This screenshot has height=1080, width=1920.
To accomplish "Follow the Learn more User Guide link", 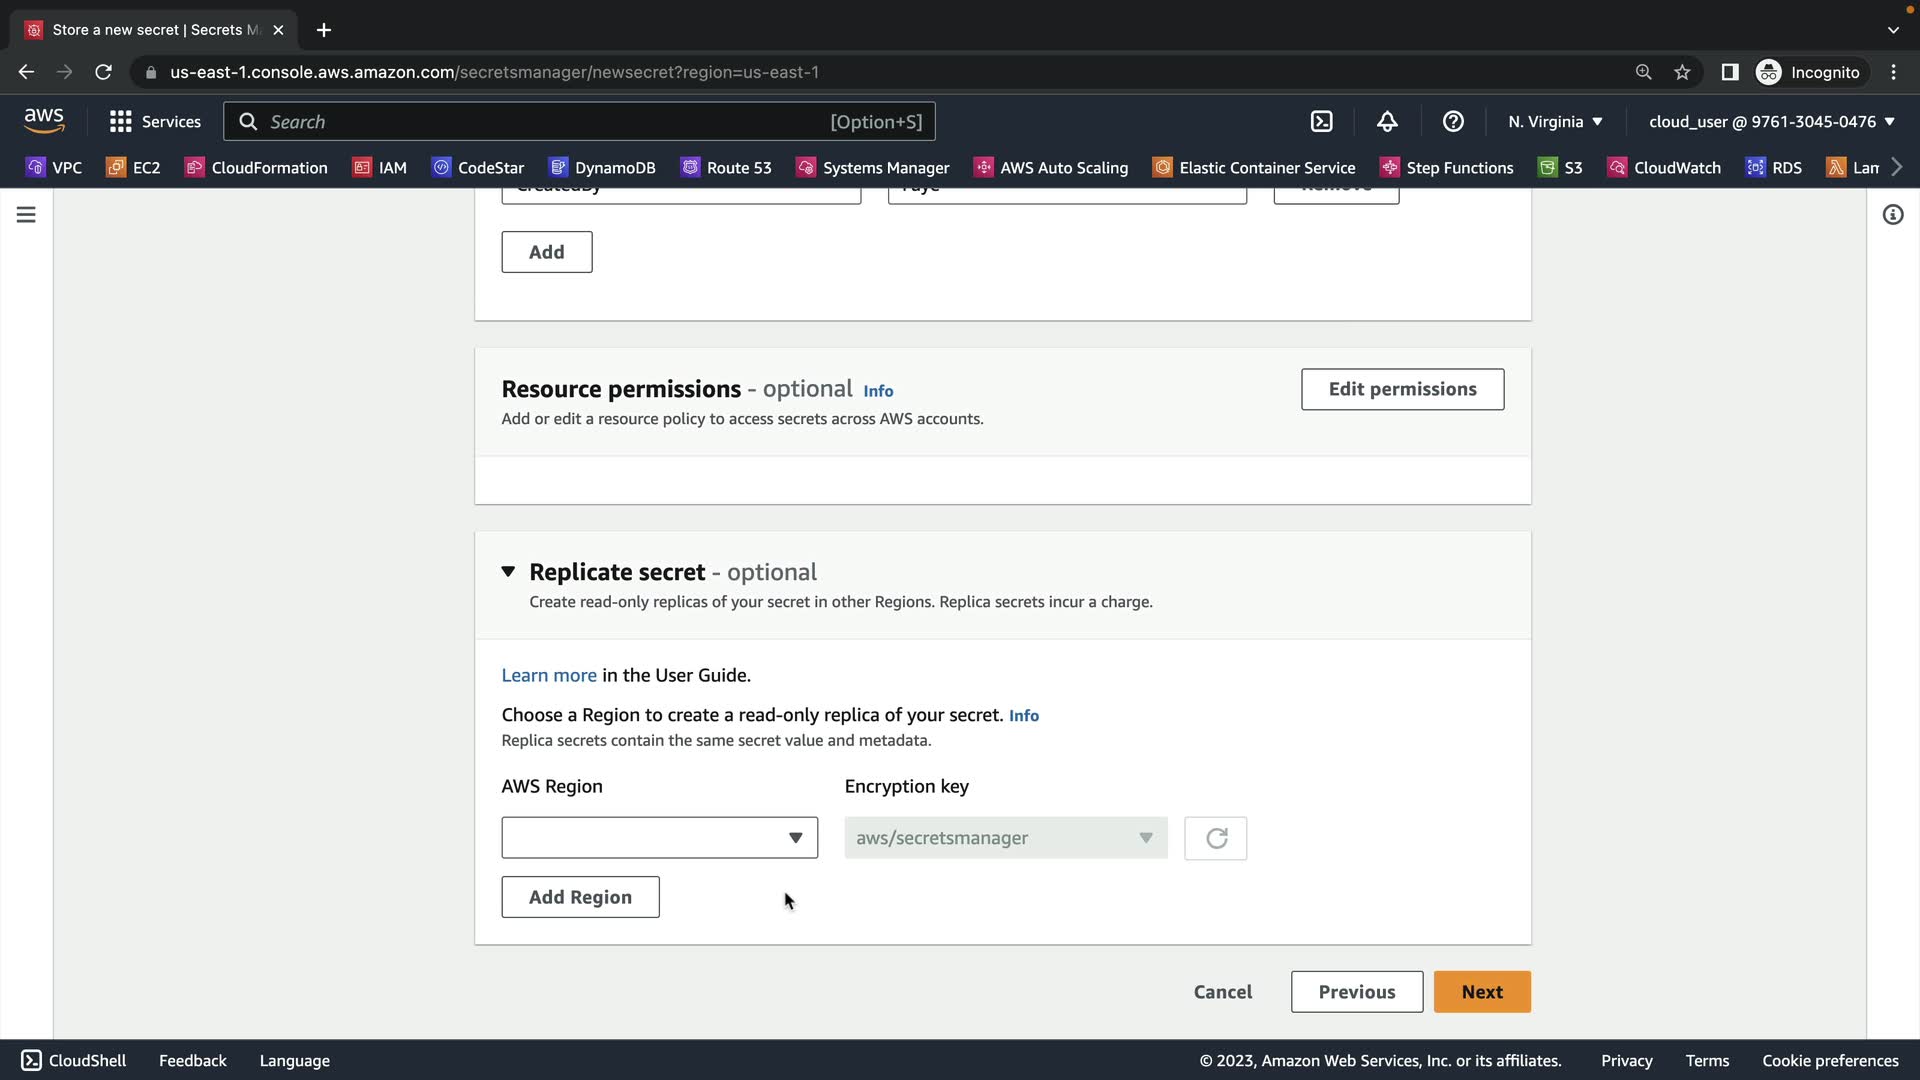I will (x=548, y=675).
